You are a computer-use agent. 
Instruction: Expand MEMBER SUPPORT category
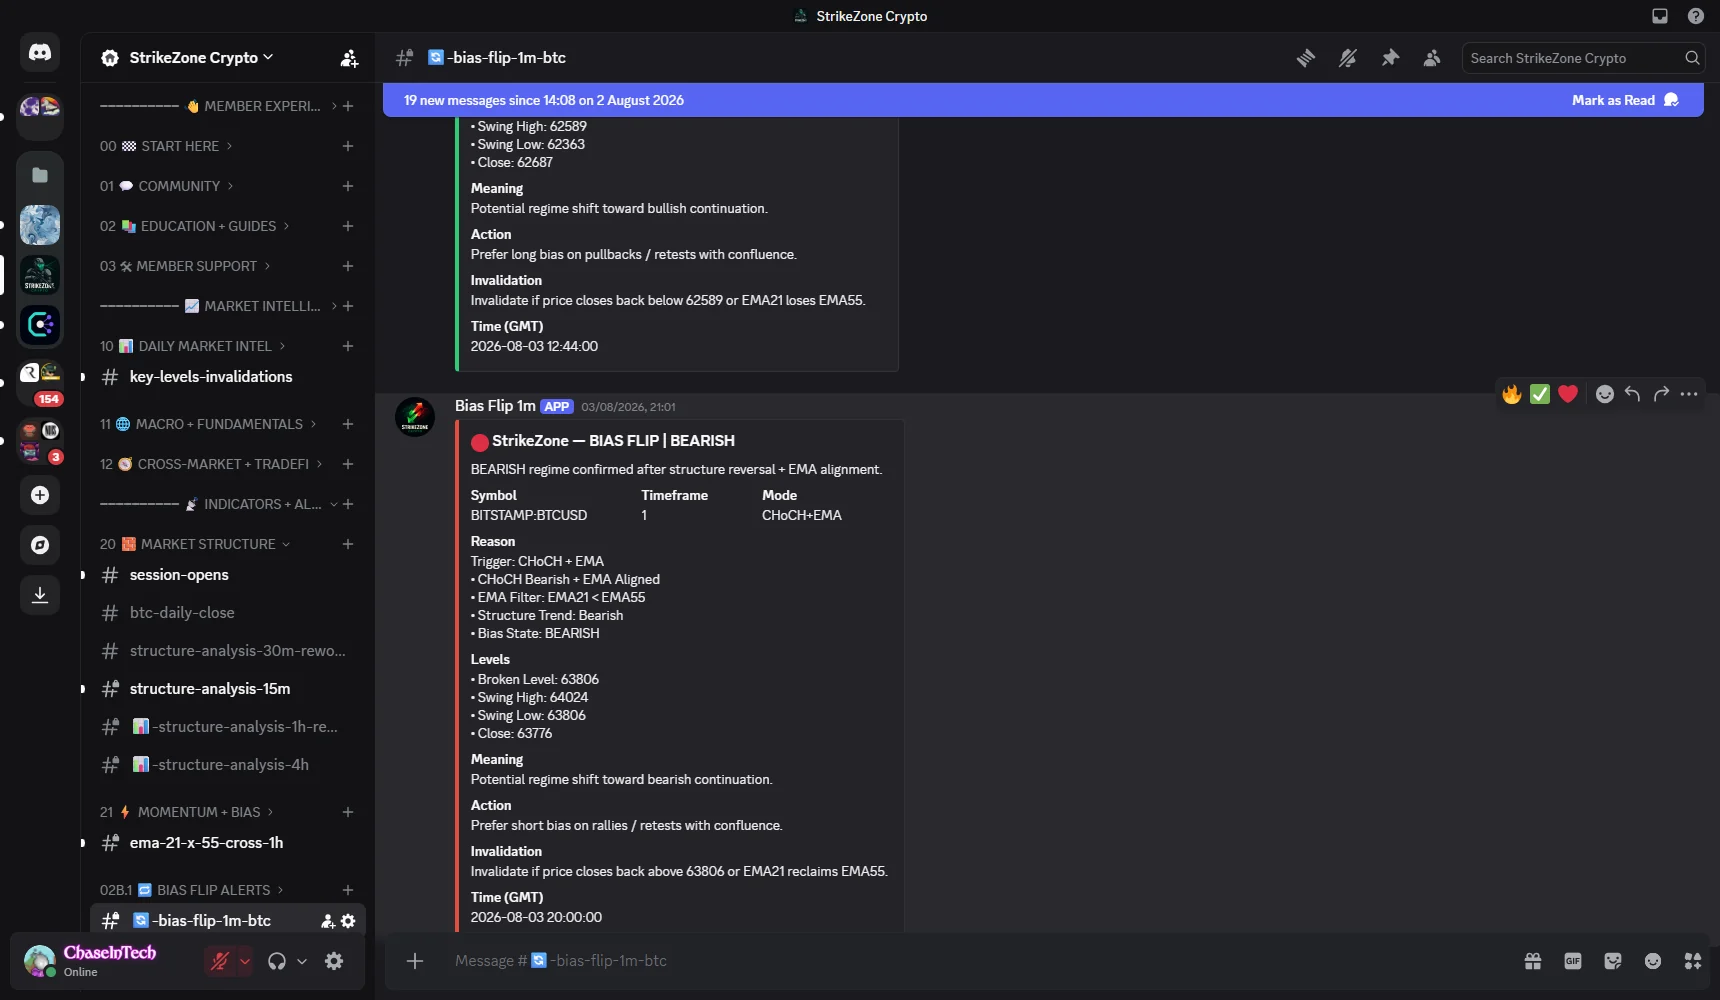[185, 266]
